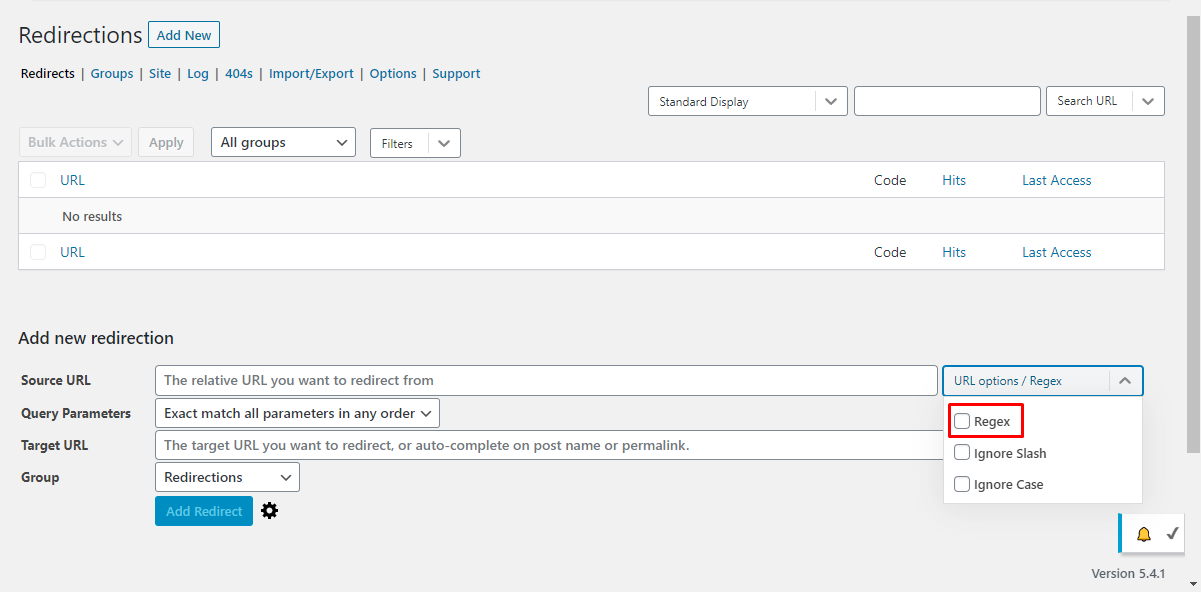Viewport: 1201px width, 592px height.
Task: Click the Add New button
Action: [184, 35]
